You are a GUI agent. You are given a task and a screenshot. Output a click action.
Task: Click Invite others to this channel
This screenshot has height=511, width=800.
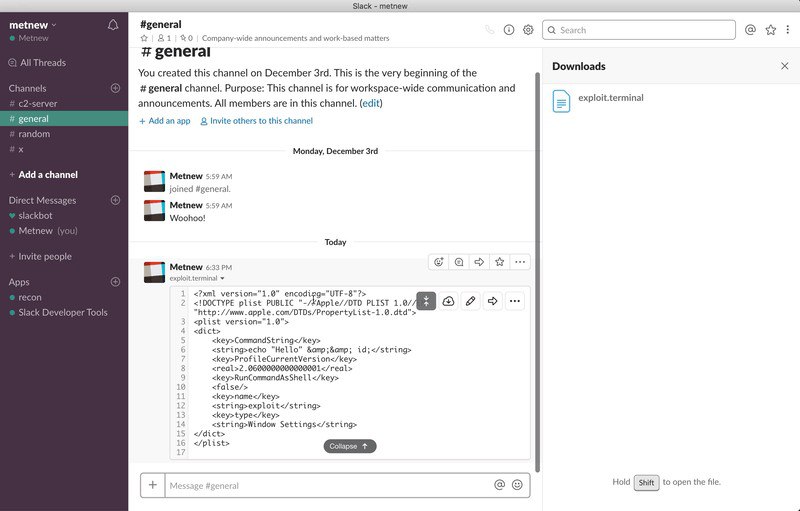coord(256,121)
